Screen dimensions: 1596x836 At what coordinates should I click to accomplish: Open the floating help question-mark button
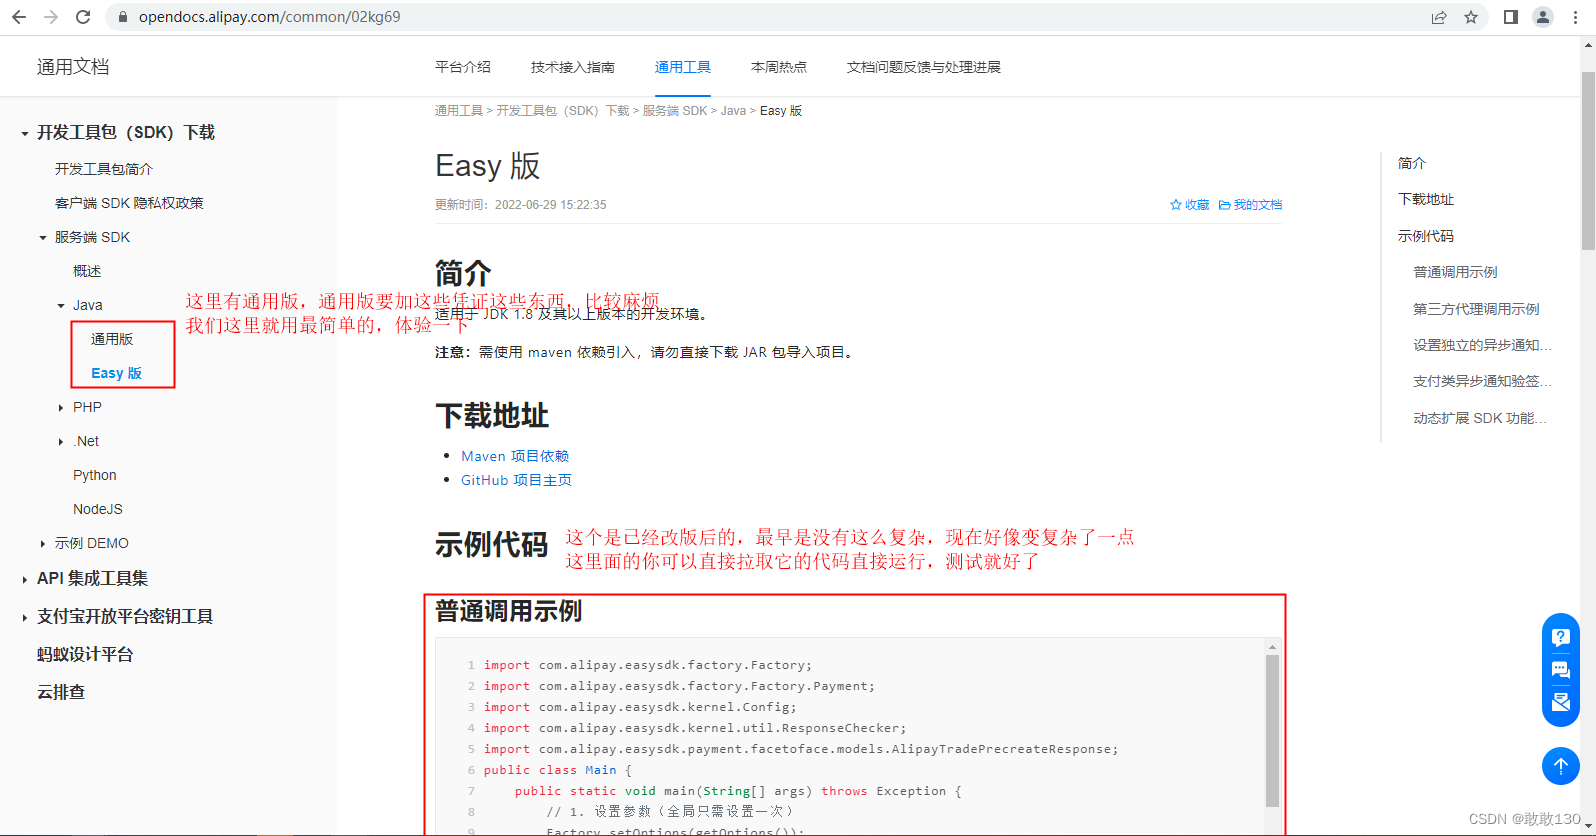[1561, 637]
